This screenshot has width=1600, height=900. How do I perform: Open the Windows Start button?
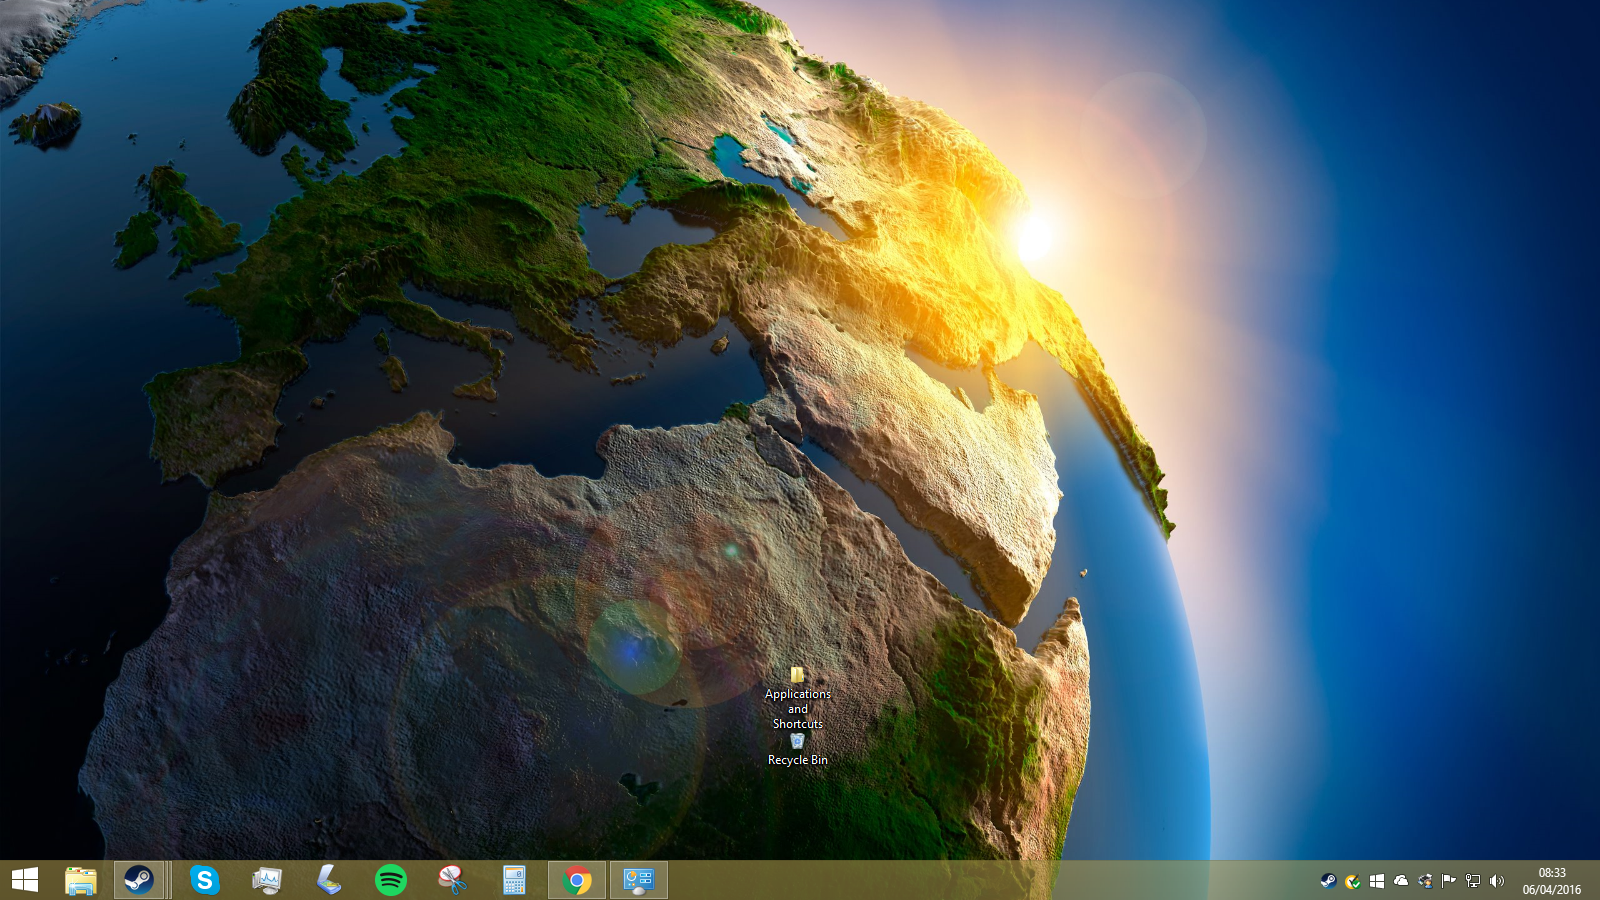tap(25, 880)
